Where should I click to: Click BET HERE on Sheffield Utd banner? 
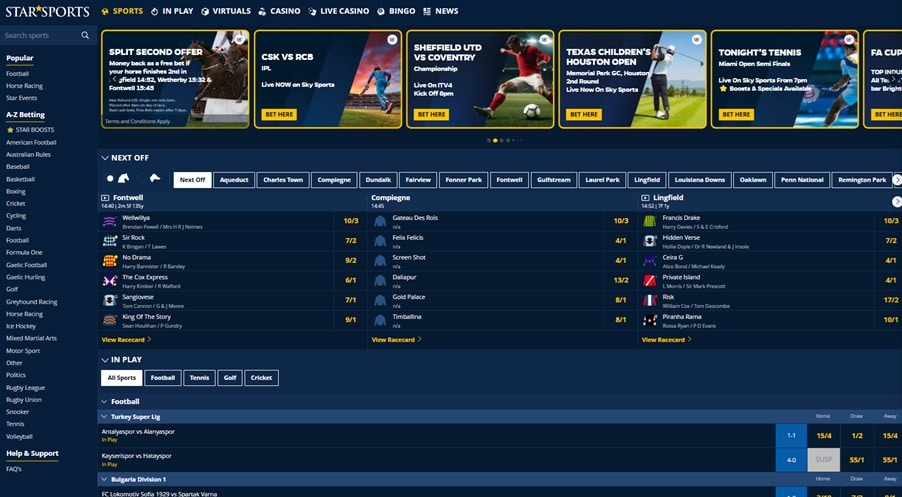[431, 114]
